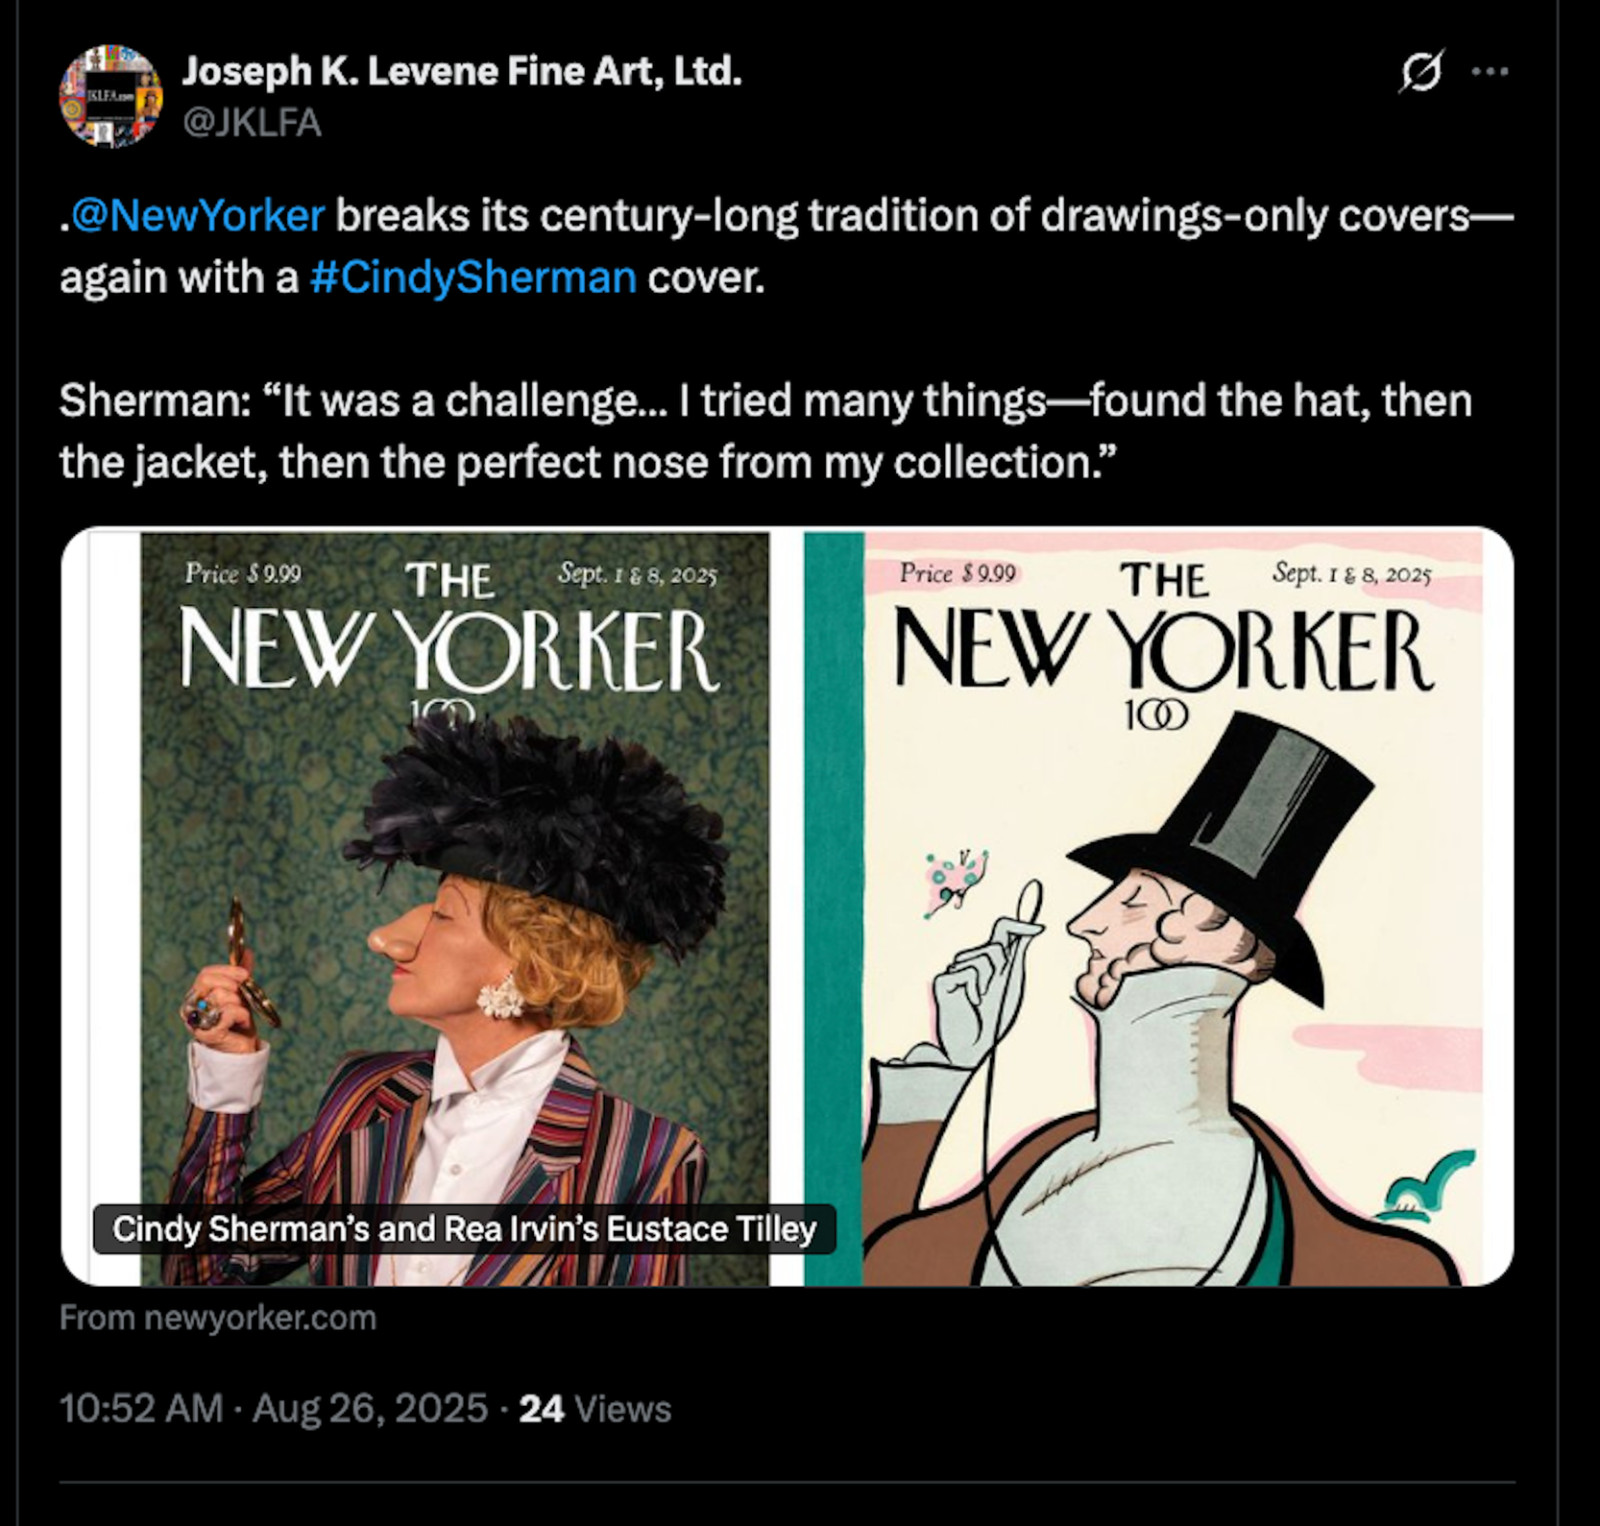Viewport: 1600px width, 1526px height.
Task: Open the 24 Views analytics
Action: tap(595, 1409)
